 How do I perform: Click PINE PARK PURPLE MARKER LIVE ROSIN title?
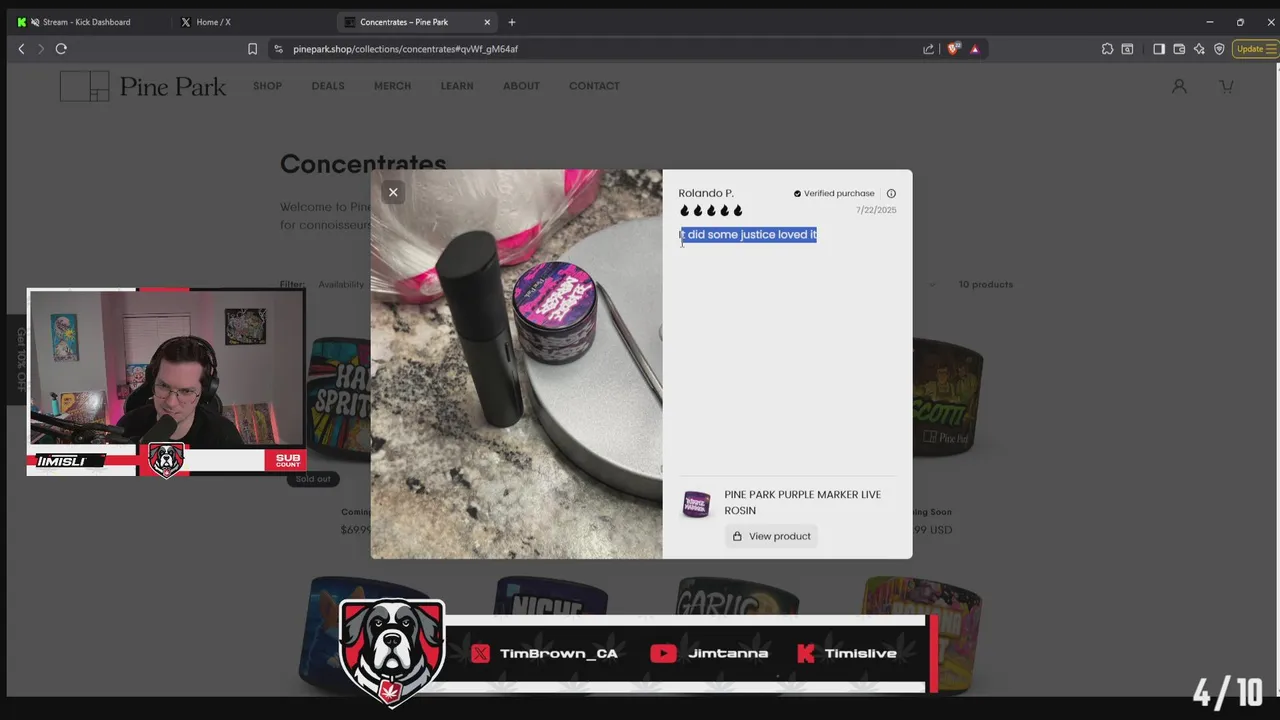(803, 503)
